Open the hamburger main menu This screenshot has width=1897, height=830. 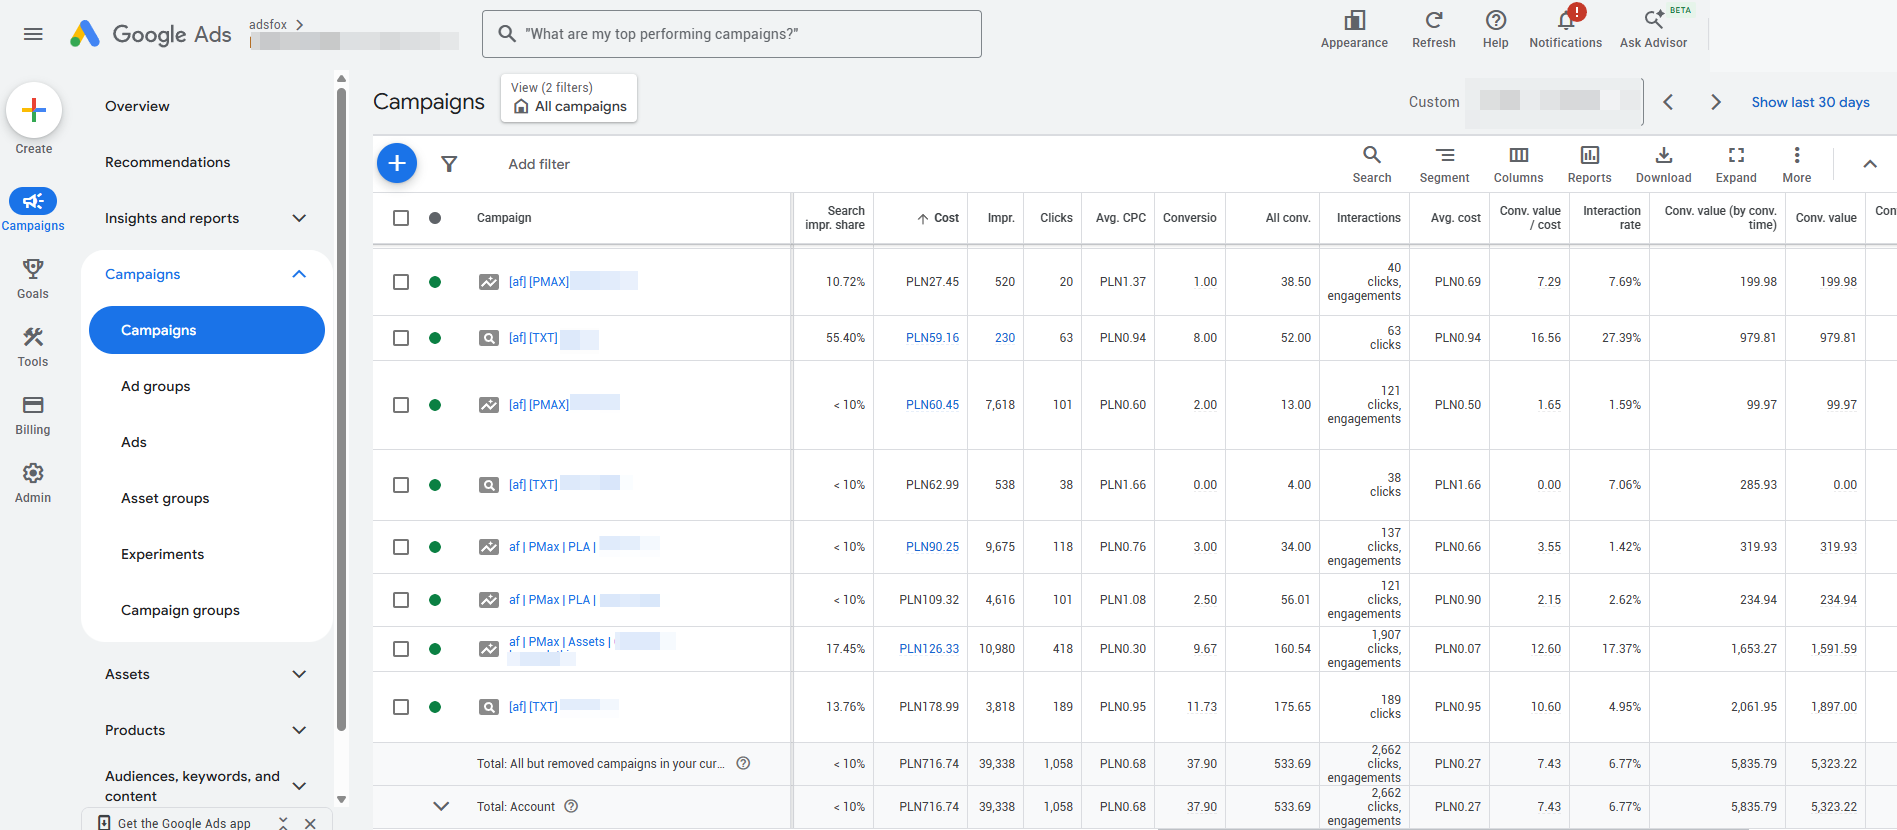tap(33, 34)
